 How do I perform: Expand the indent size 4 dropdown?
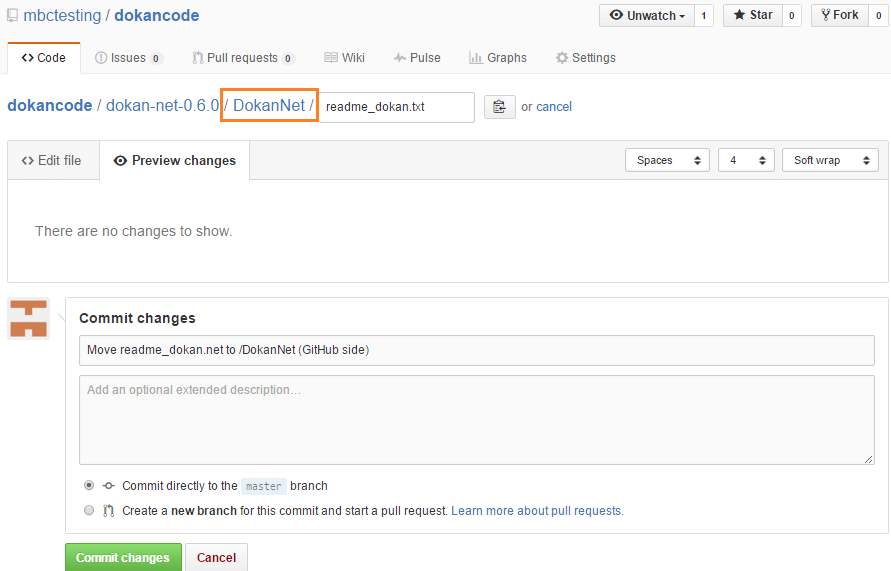click(746, 160)
